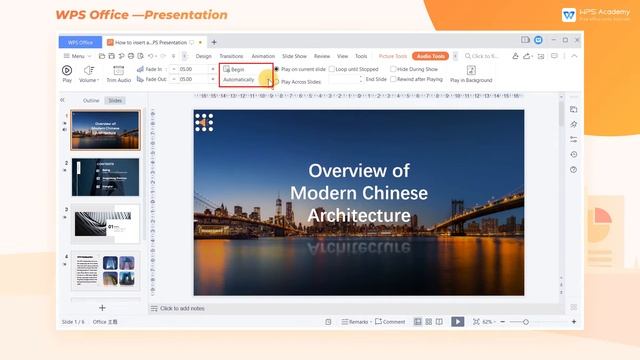
Task: Switch to Reading view icon
Action: tap(439, 322)
